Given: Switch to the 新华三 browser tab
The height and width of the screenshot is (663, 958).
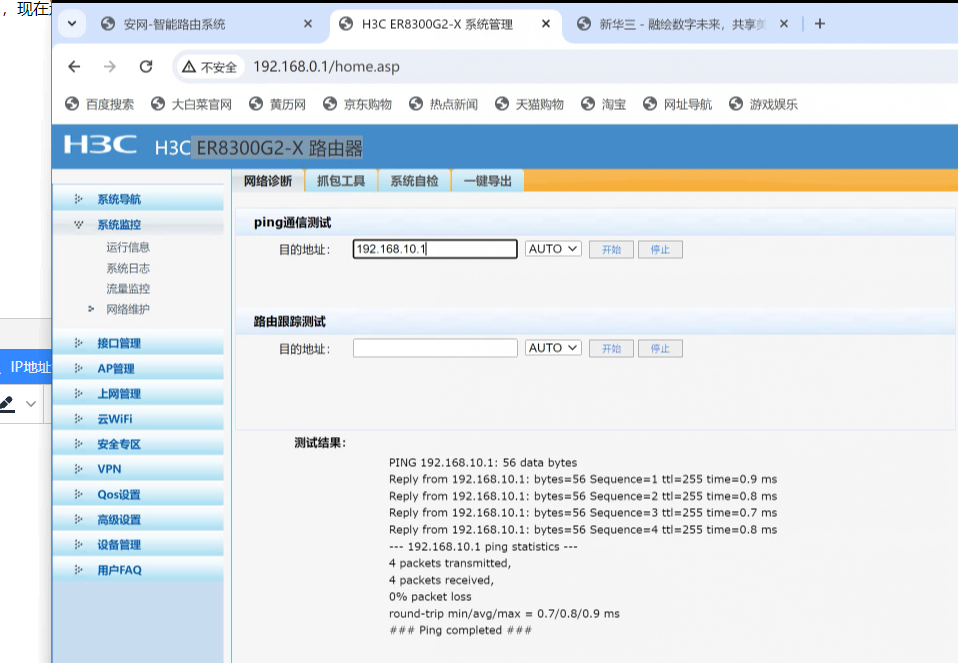Looking at the screenshot, I should (682, 24).
